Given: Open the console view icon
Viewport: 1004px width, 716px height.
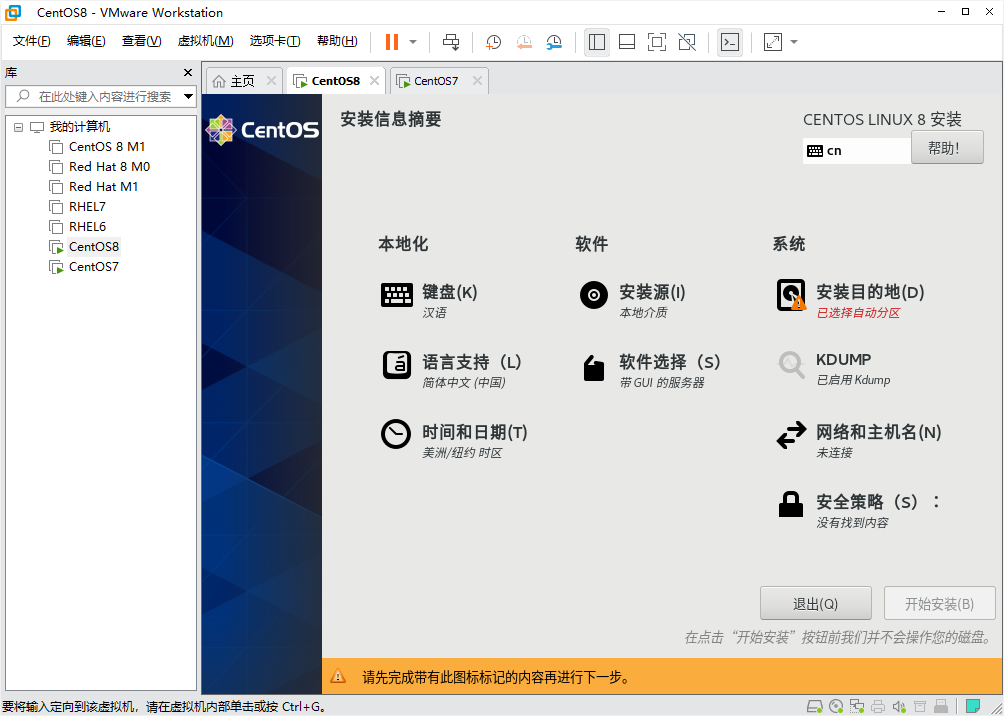Looking at the screenshot, I should coord(730,42).
